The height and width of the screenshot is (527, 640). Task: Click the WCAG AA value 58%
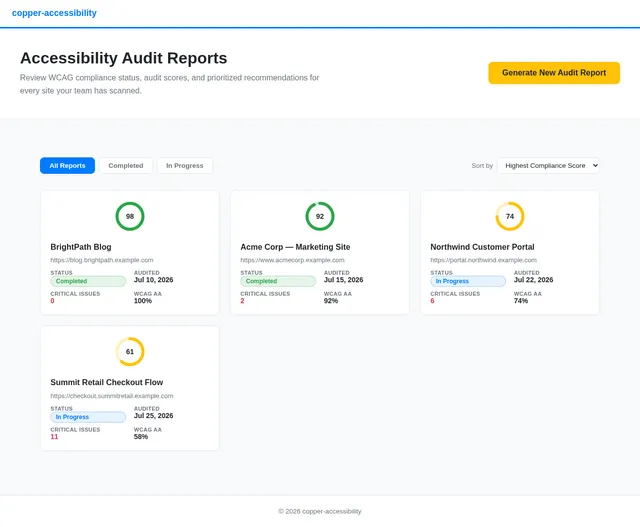coord(141,437)
